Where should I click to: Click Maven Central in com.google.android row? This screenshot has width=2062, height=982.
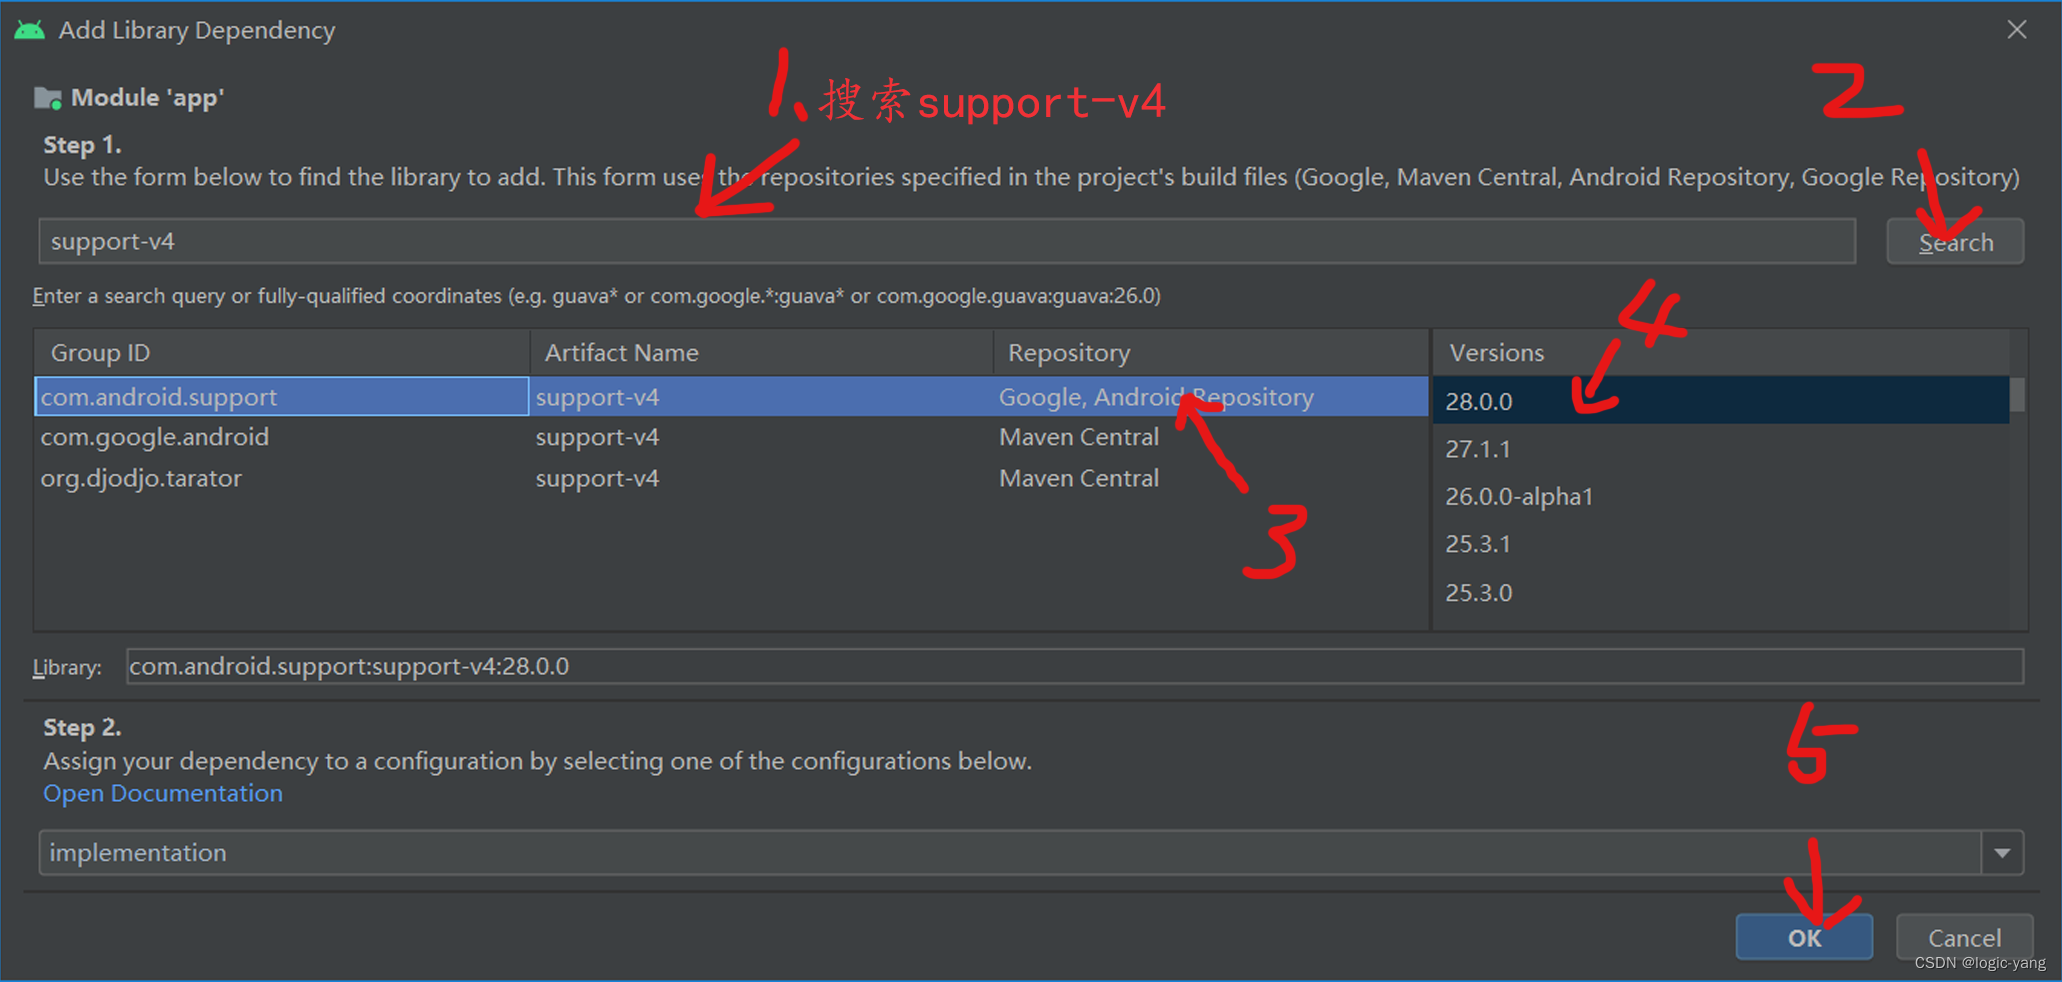pos(1079,437)
